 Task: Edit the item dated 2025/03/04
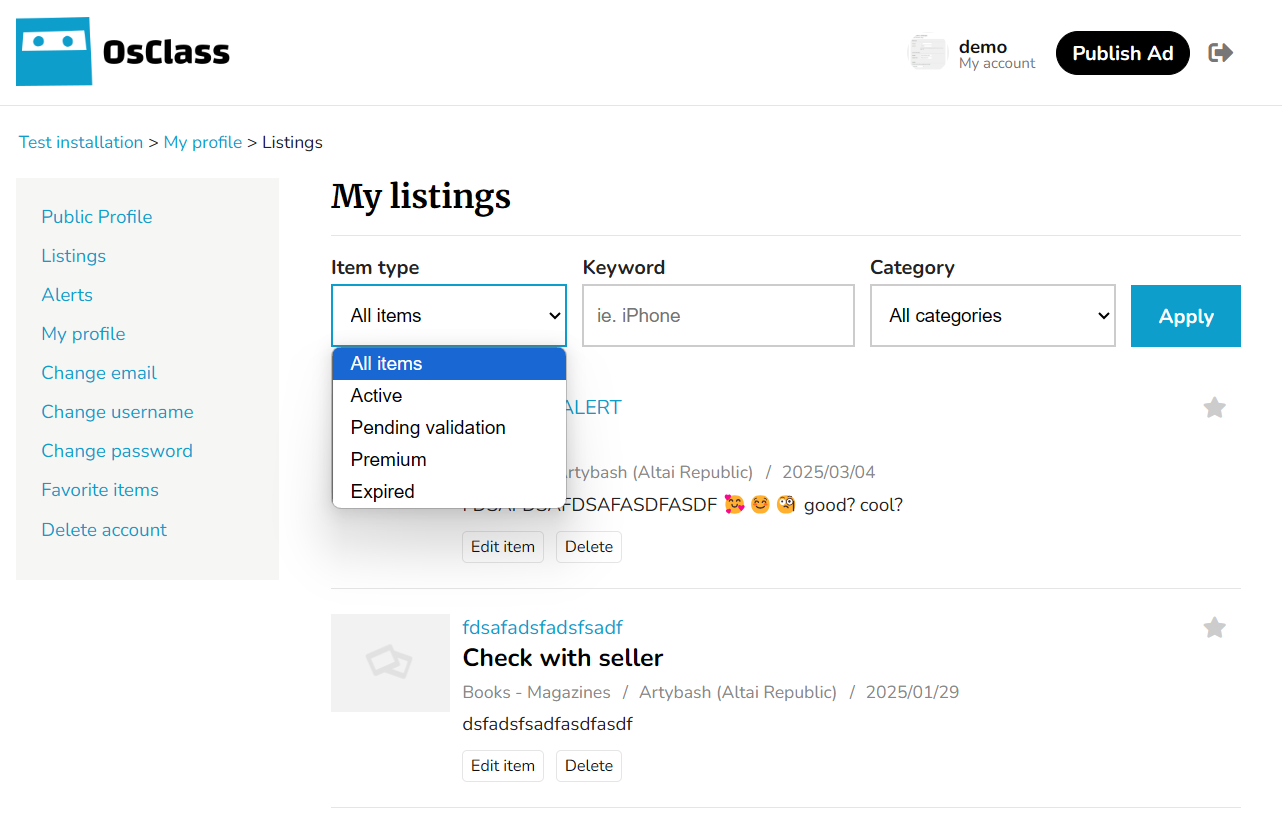point(503,547)
